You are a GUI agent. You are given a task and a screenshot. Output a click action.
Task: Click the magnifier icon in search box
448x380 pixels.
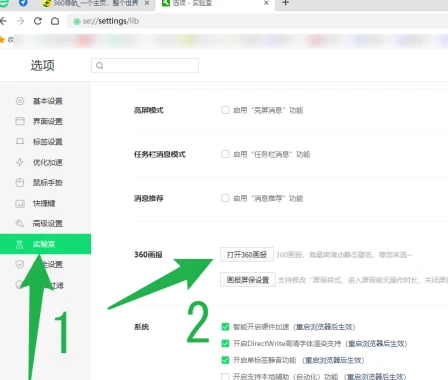click(100, 66)
